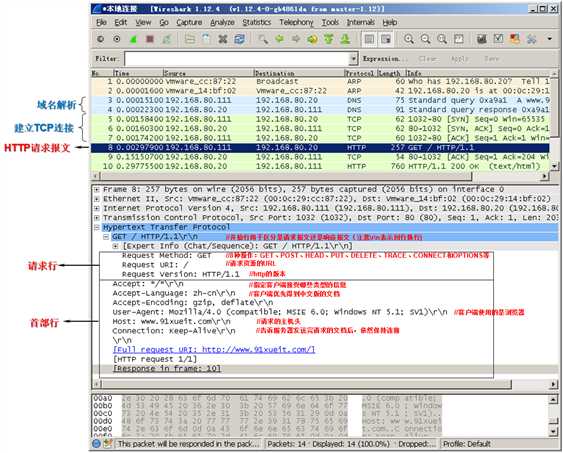Sort packets by the Protocol column header
Screen dimensions: 563x453
click(x=360, y=73)
